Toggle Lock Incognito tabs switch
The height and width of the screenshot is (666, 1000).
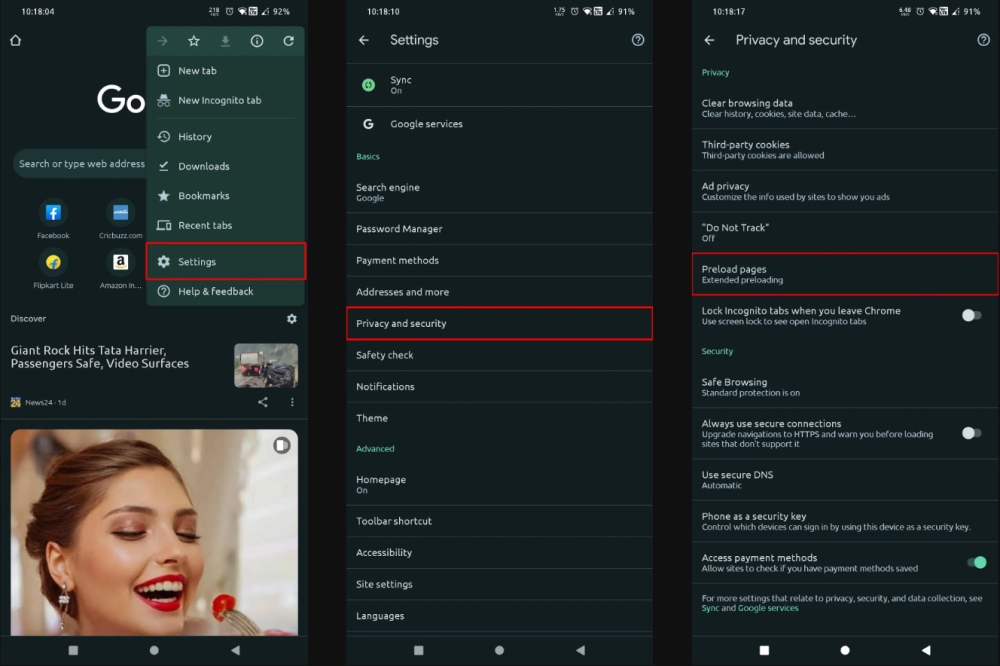[x=970, y=316]
